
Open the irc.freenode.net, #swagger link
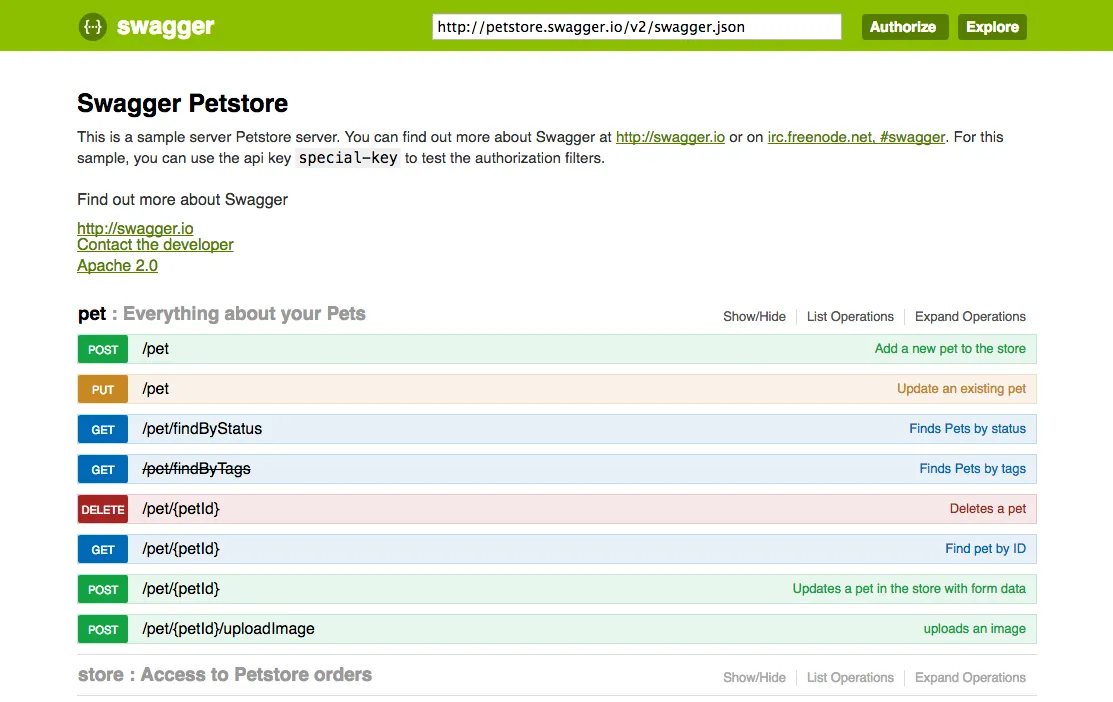(x=856, y=137)
